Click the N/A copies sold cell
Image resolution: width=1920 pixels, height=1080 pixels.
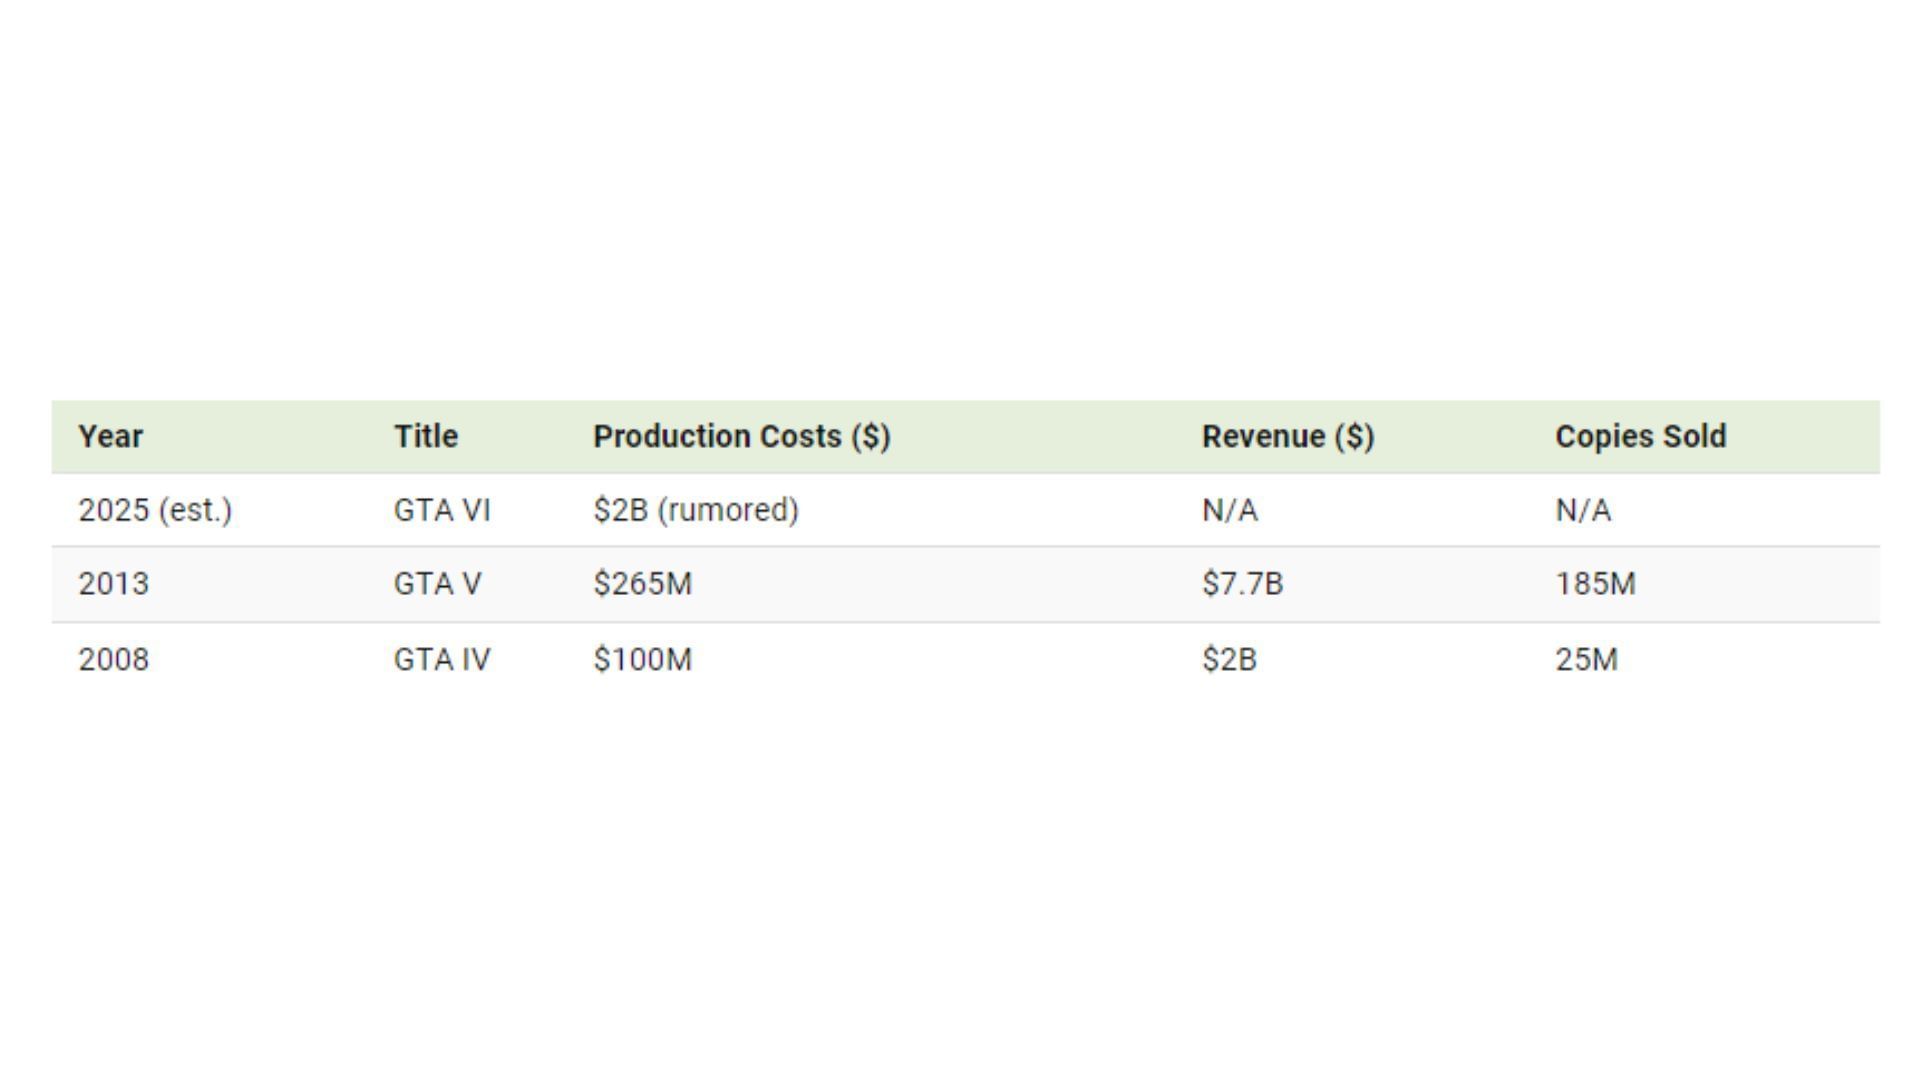(1583, 511)
